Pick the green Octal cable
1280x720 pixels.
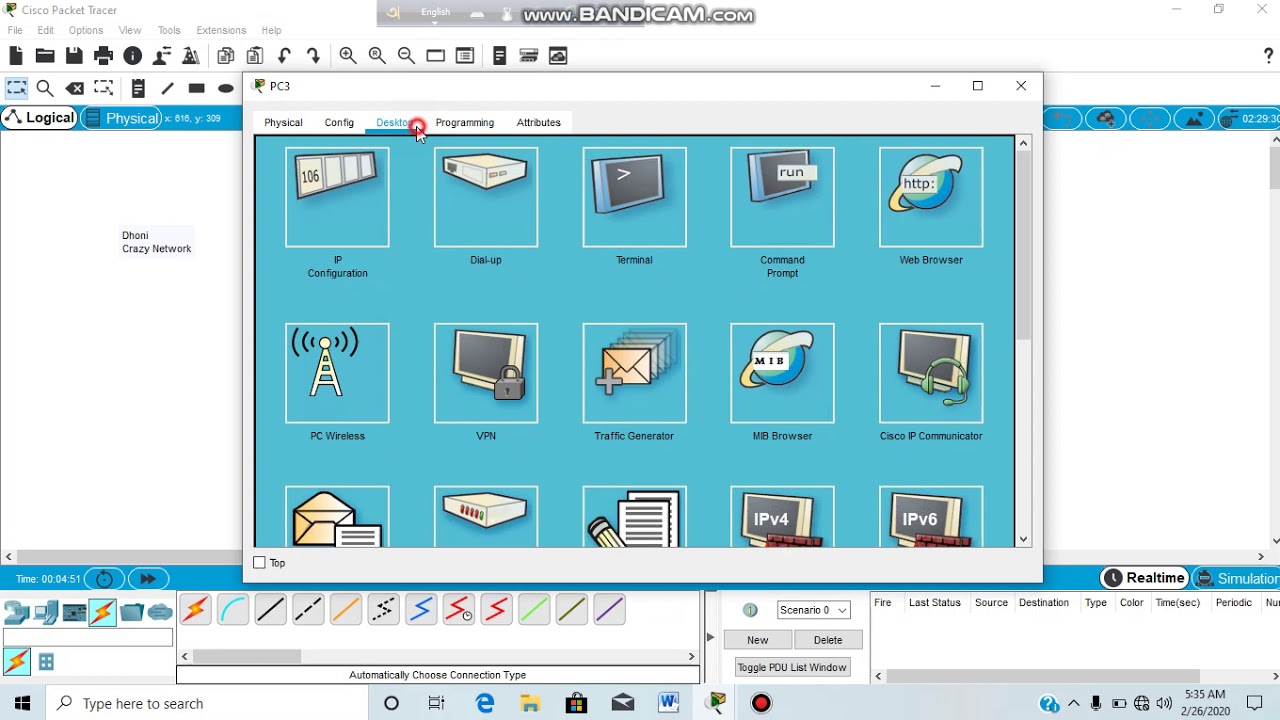click(533, 609)
